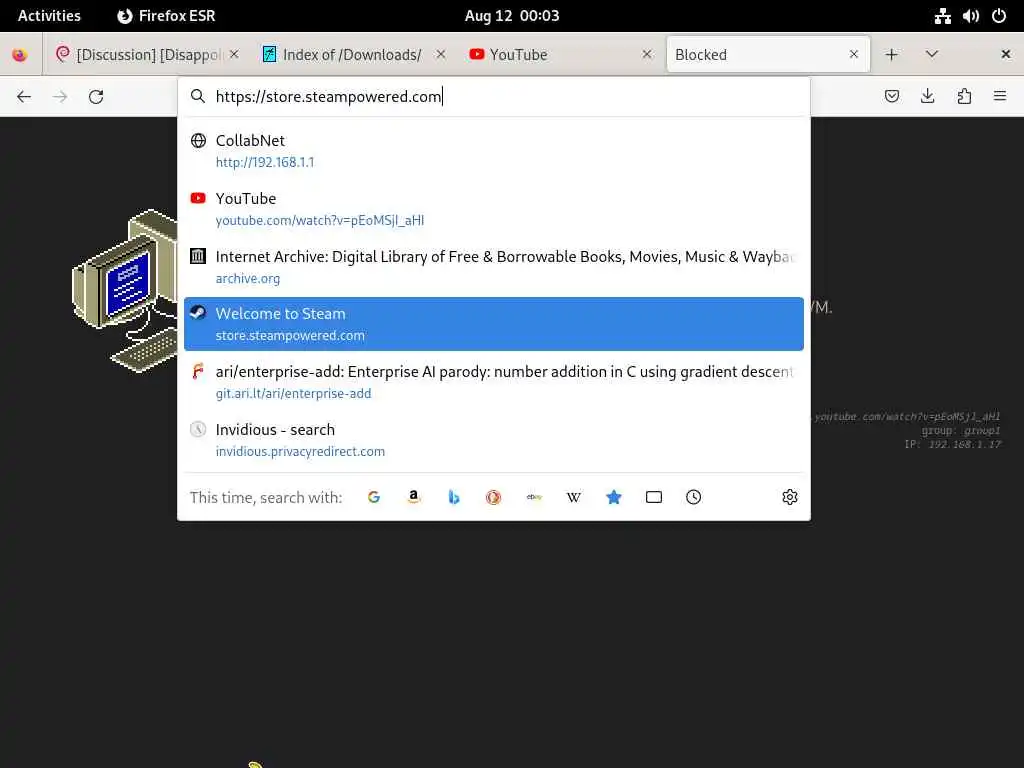Go forward to the next page

point(60,97)
